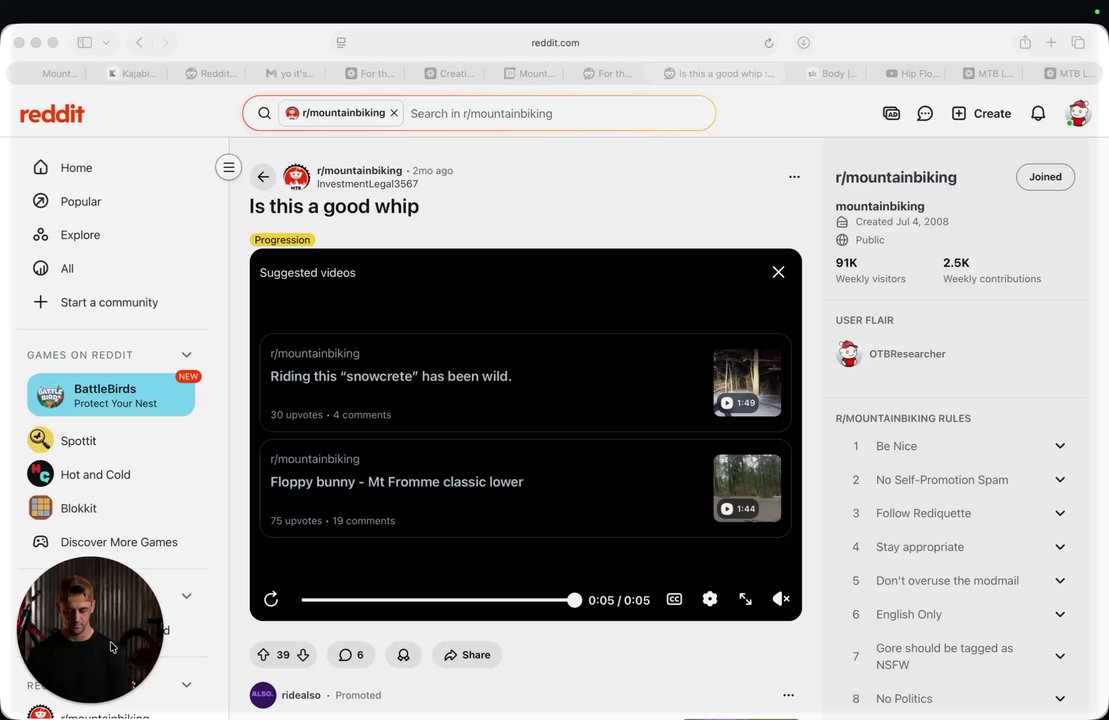
Task: Upvote the post
Action: tap(263, 655)
